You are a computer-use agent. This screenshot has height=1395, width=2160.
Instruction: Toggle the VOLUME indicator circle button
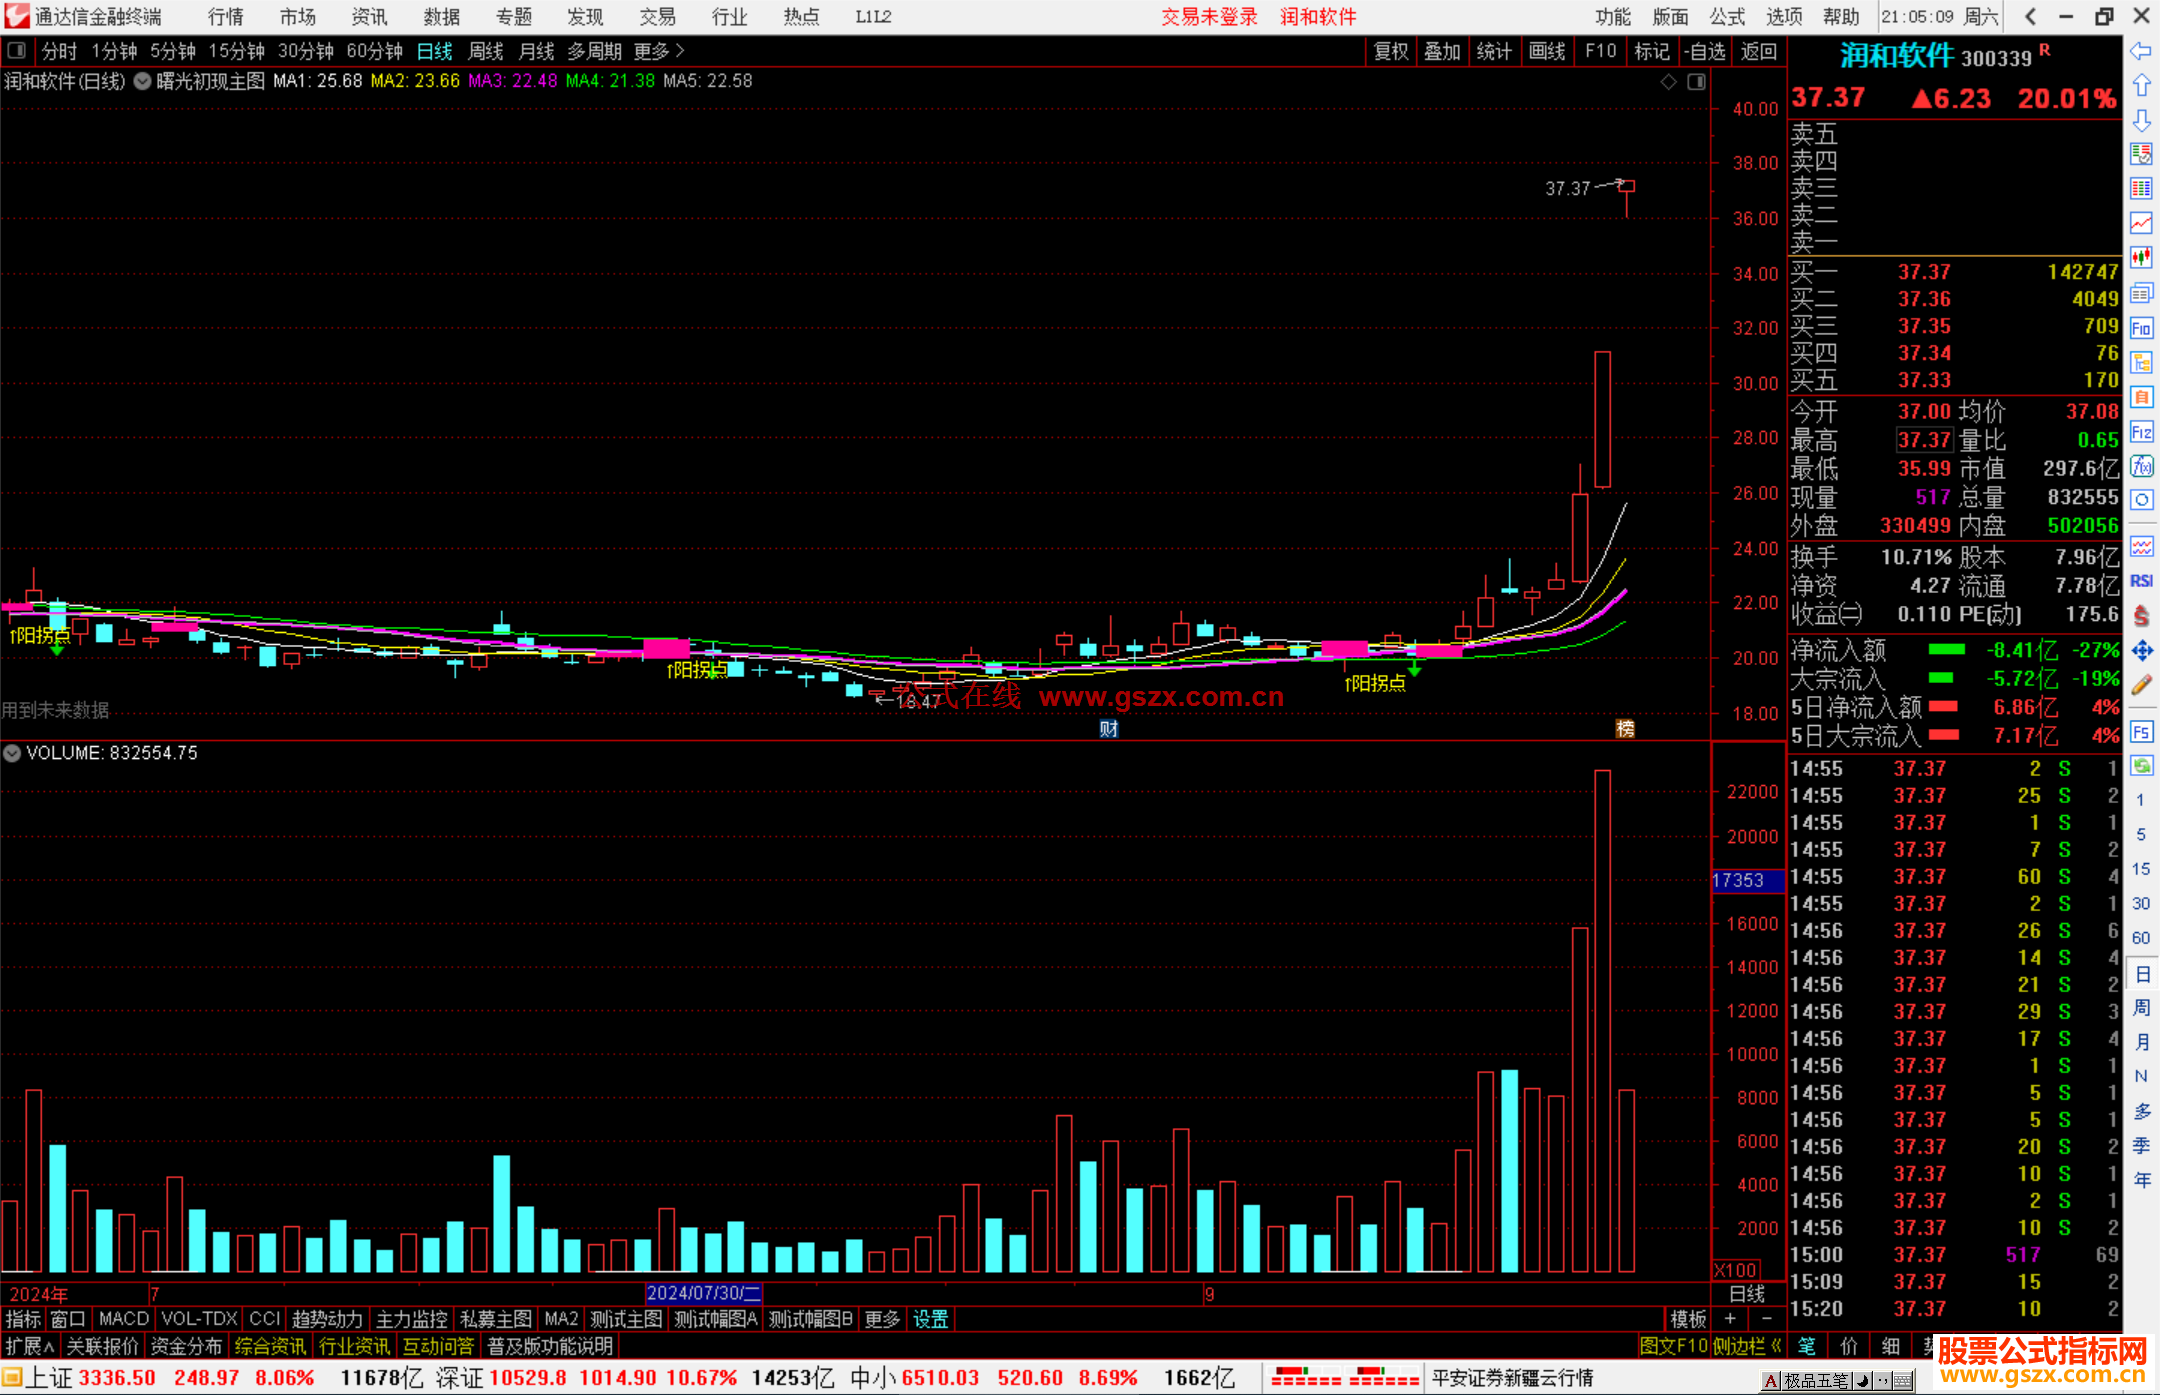coord(12,753)
